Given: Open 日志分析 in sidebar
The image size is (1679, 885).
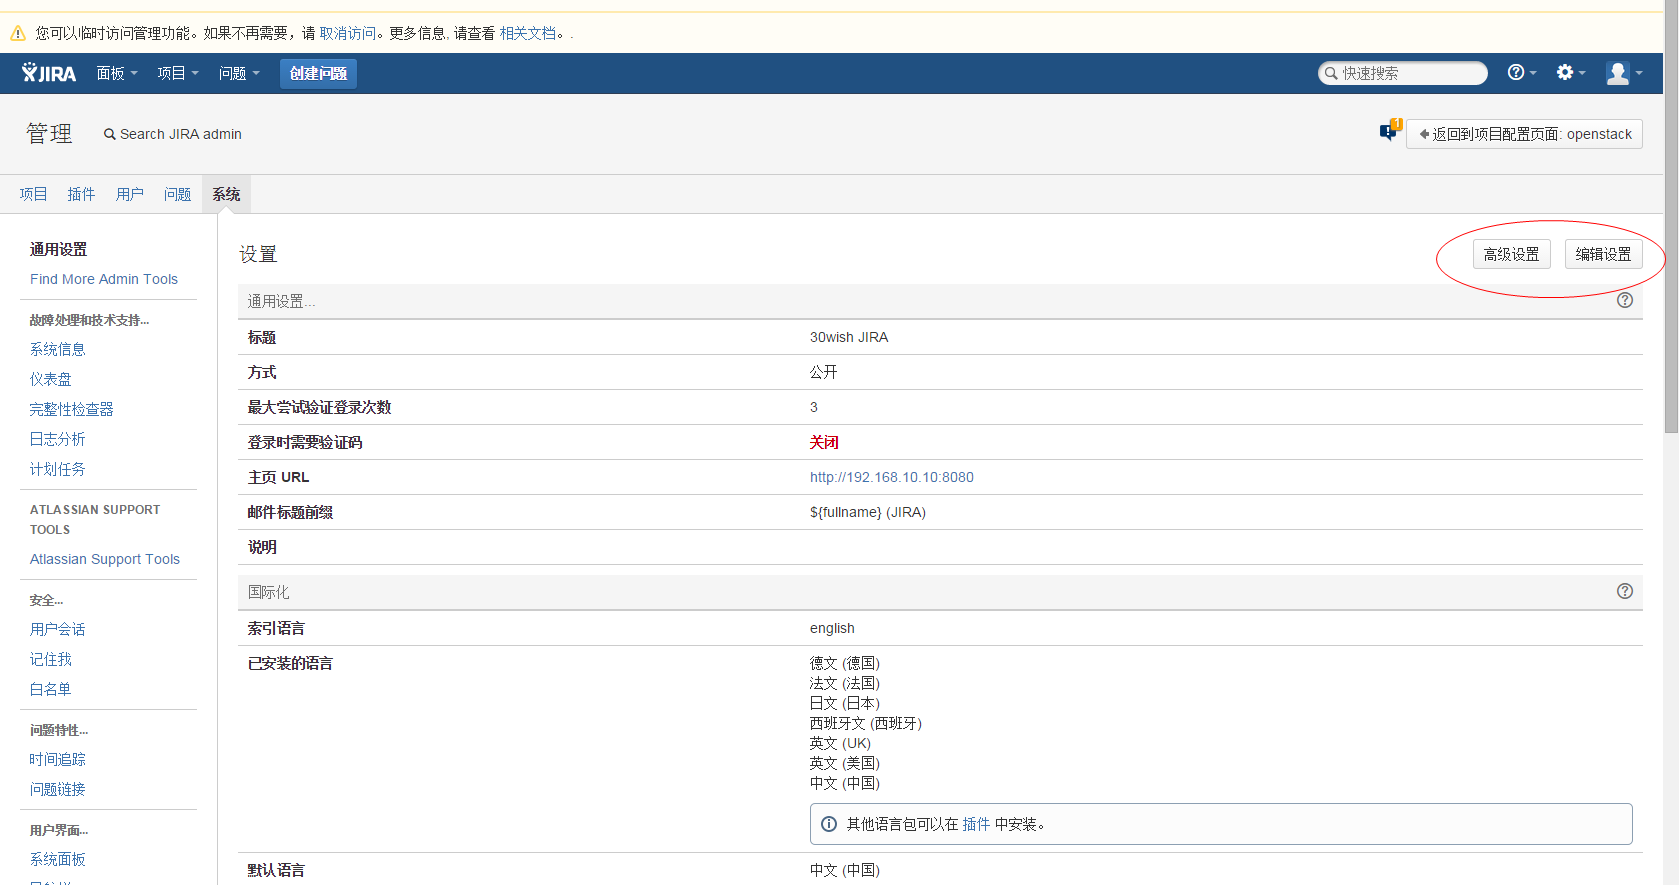Looking at the screenshot, I should tap(58, 439).
